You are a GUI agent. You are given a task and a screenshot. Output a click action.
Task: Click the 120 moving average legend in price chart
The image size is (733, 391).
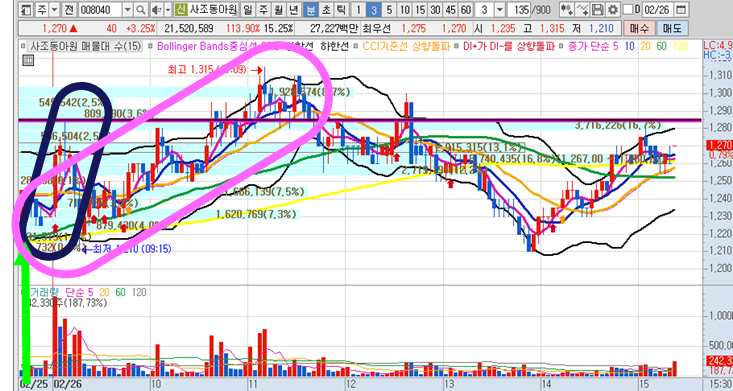(x=681, y=46)
